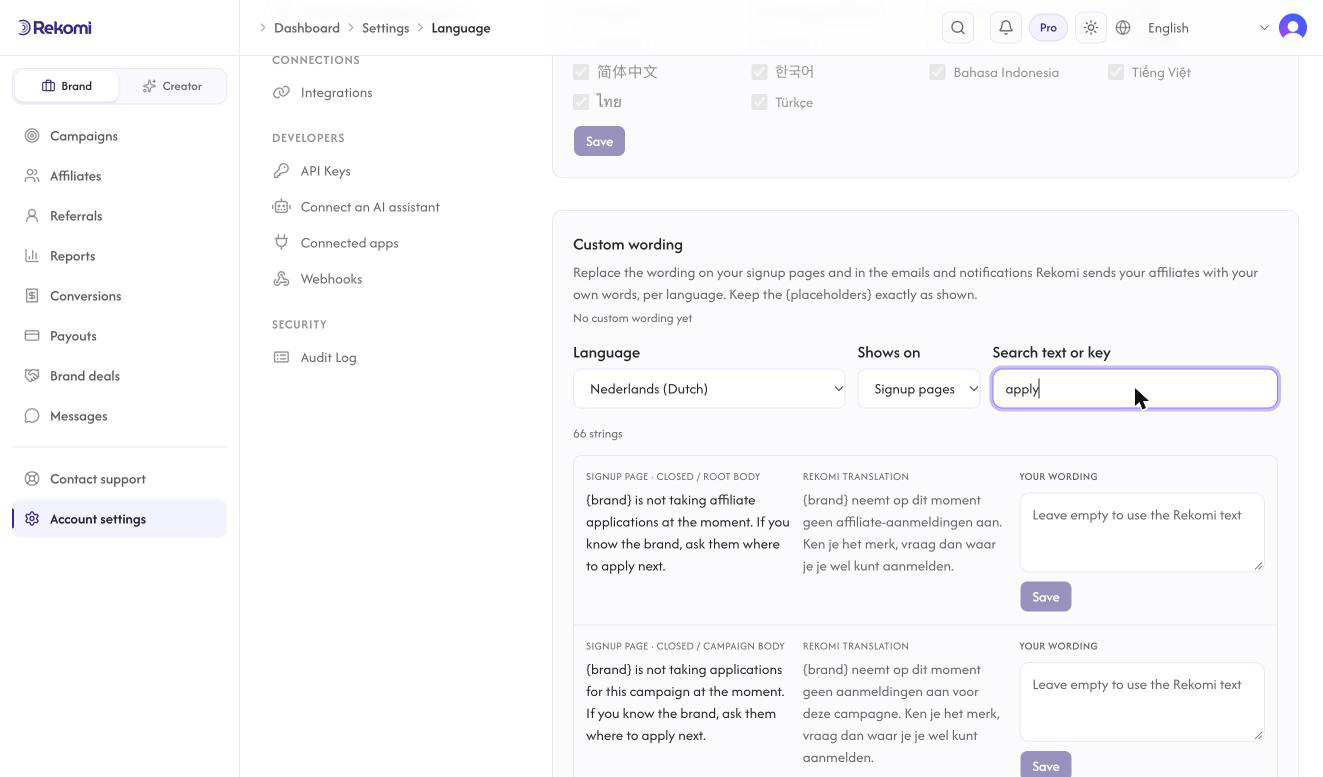1323x777 pixels.
Task: Open the English interface language dropdown
Action: [x=1208, y=28]
